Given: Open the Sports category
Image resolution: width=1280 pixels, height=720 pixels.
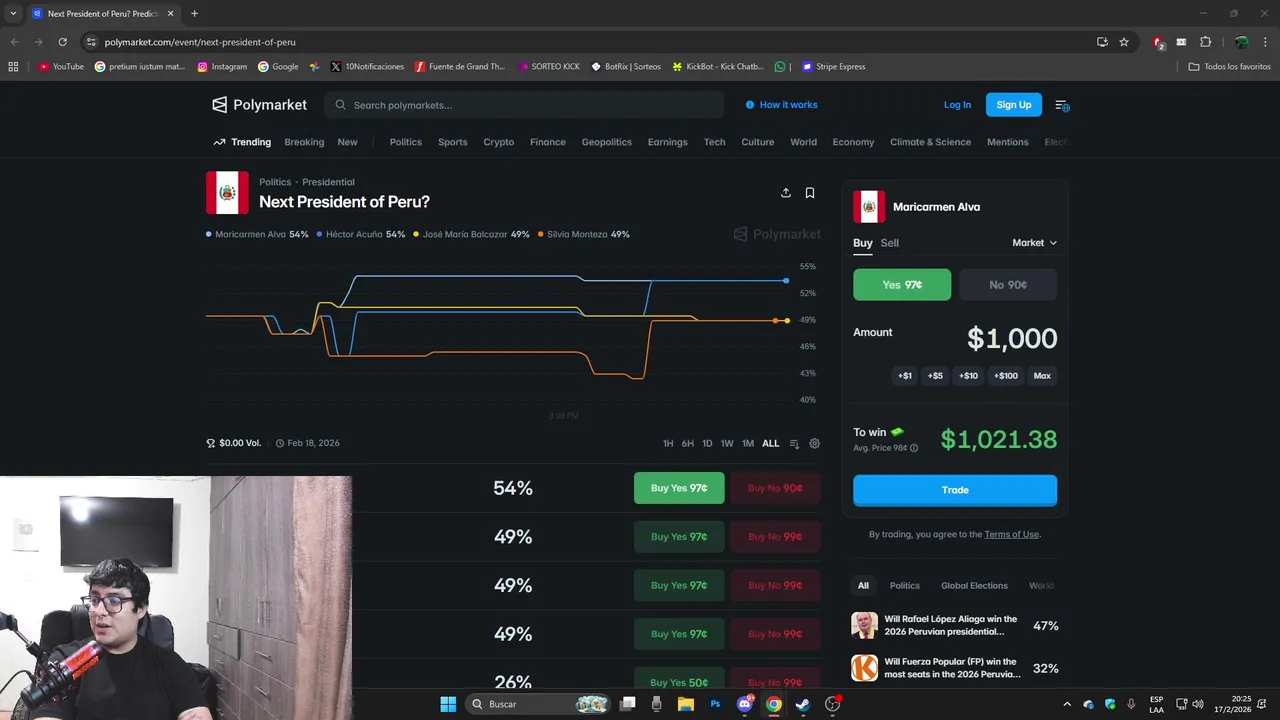Looking at the screenshot, I should tap(453, 142).
